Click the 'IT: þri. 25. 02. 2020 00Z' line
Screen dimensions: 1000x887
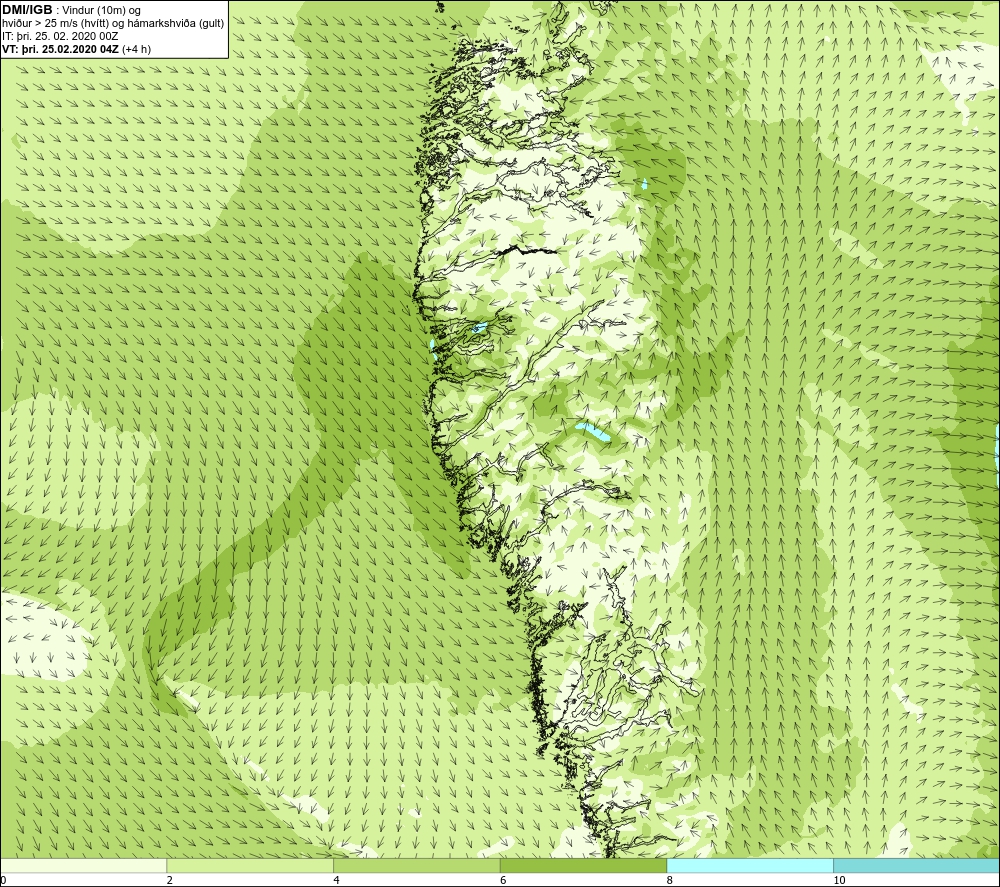pos(60,36)
